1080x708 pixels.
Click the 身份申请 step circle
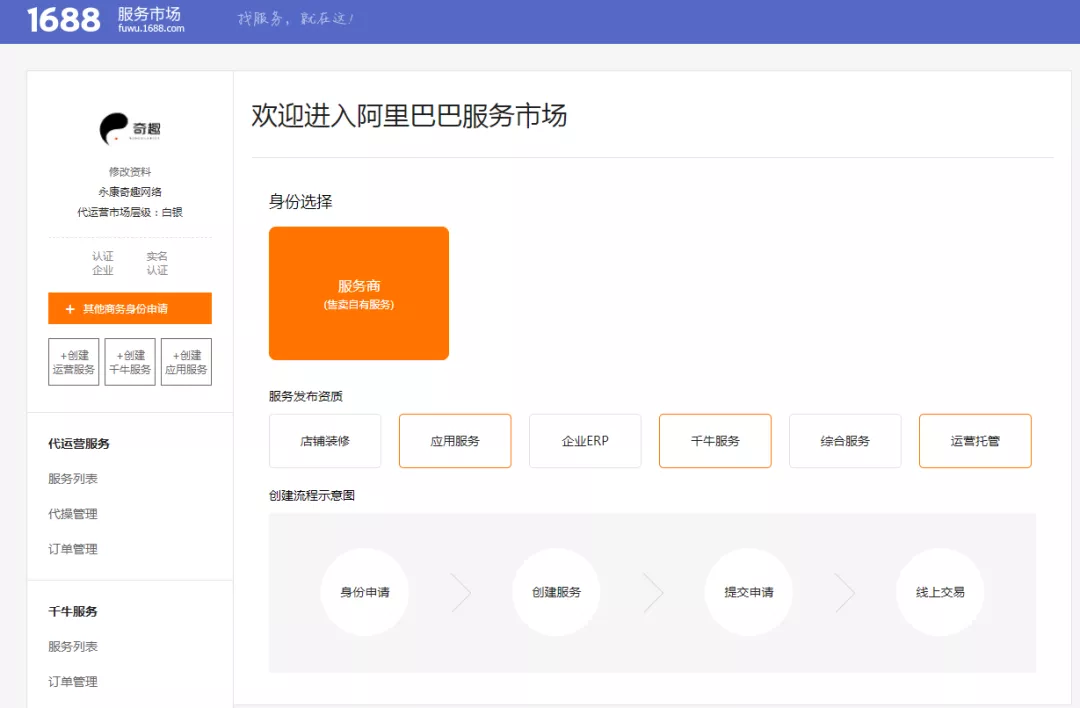click(365, 592)
